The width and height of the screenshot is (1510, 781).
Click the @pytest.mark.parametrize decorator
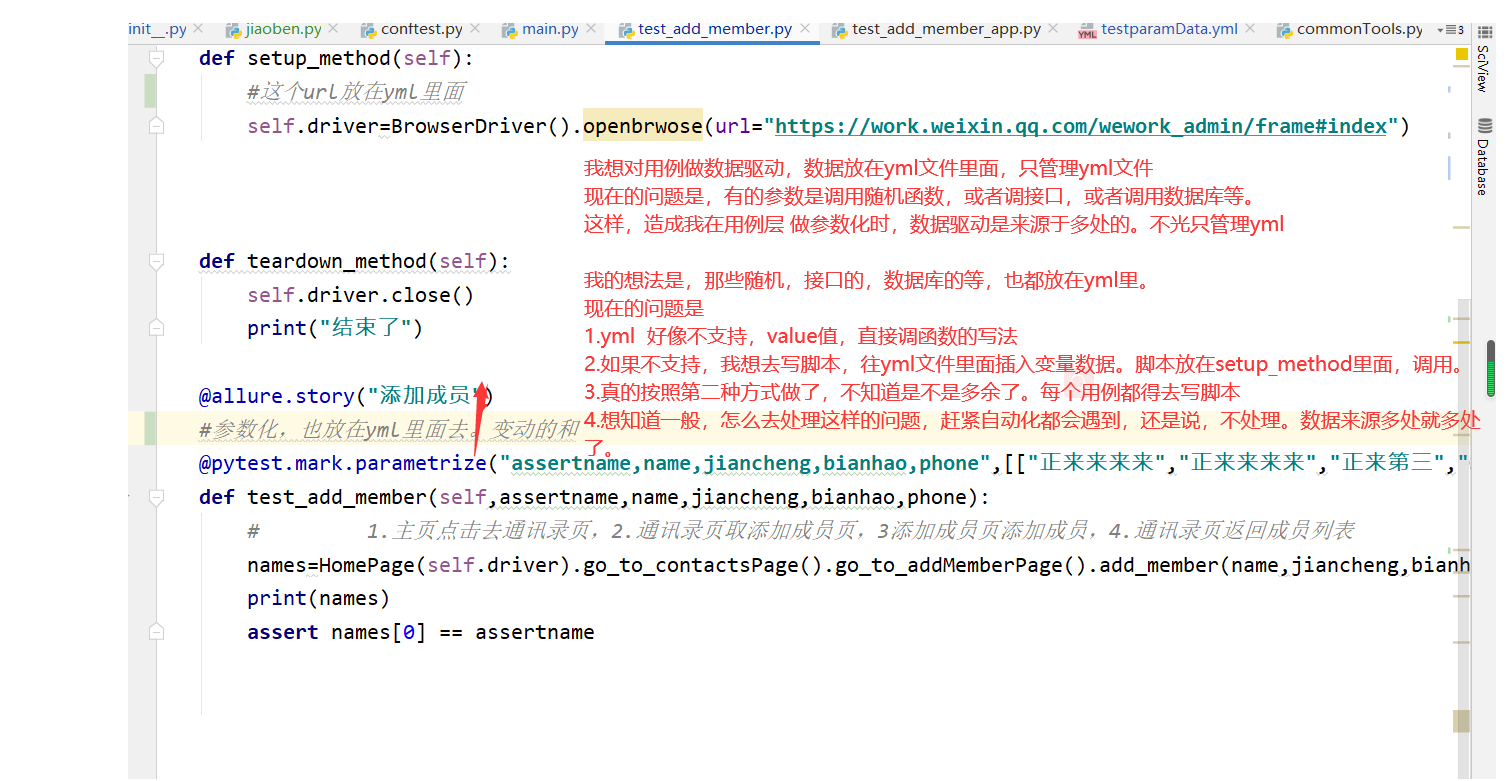[342, 463]
